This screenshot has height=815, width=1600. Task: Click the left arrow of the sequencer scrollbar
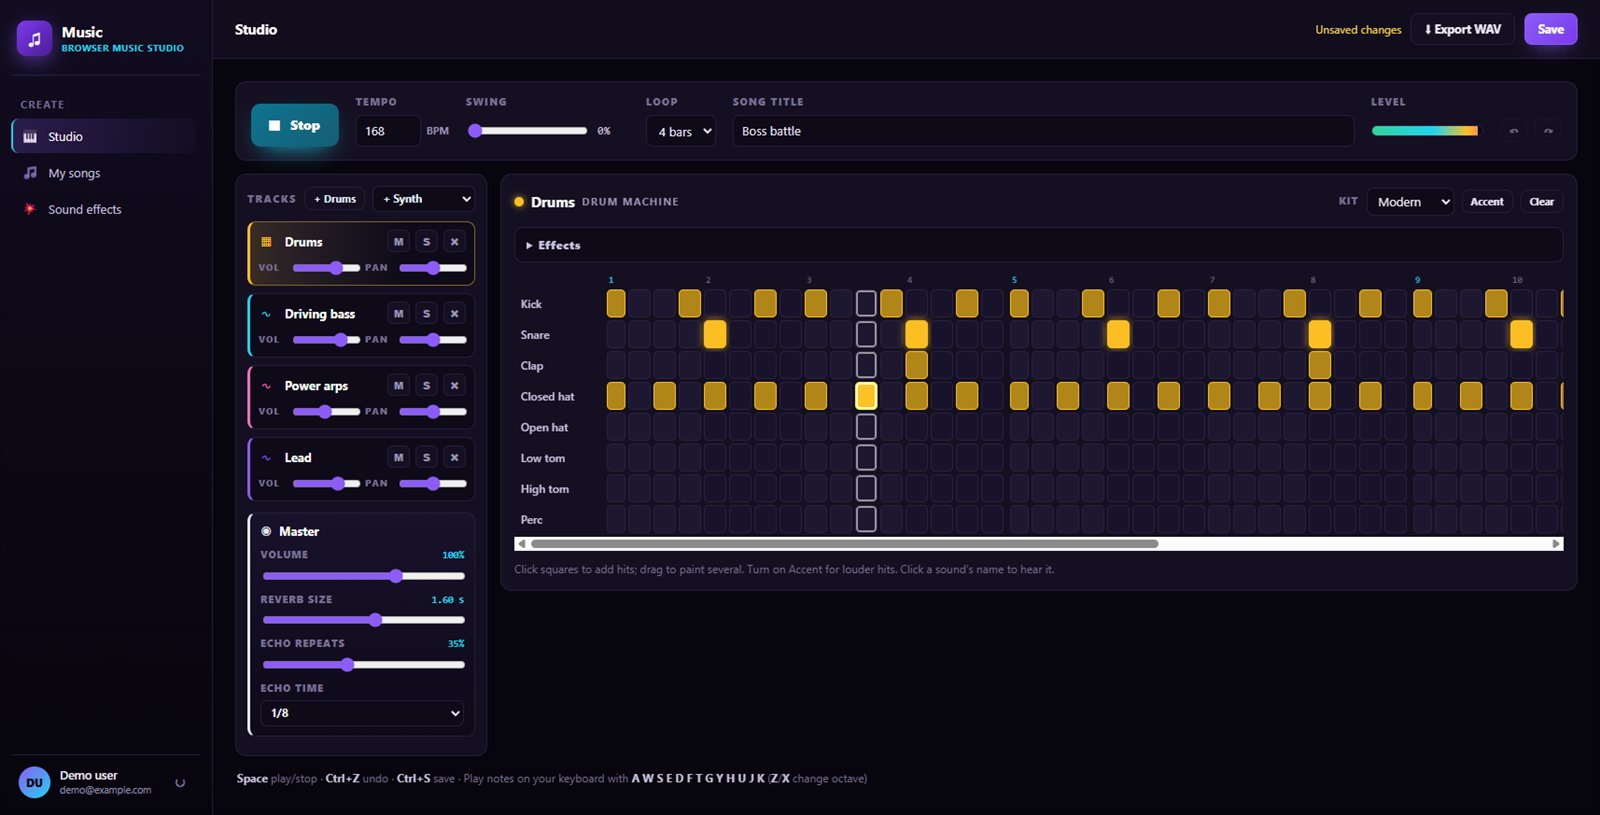tap(521, 544)
